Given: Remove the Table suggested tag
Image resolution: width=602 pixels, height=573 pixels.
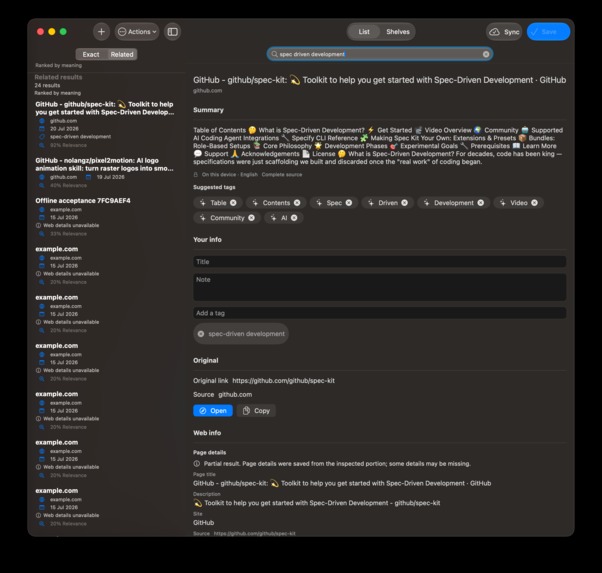Looking at the screenshot, I should pos(233,203).
